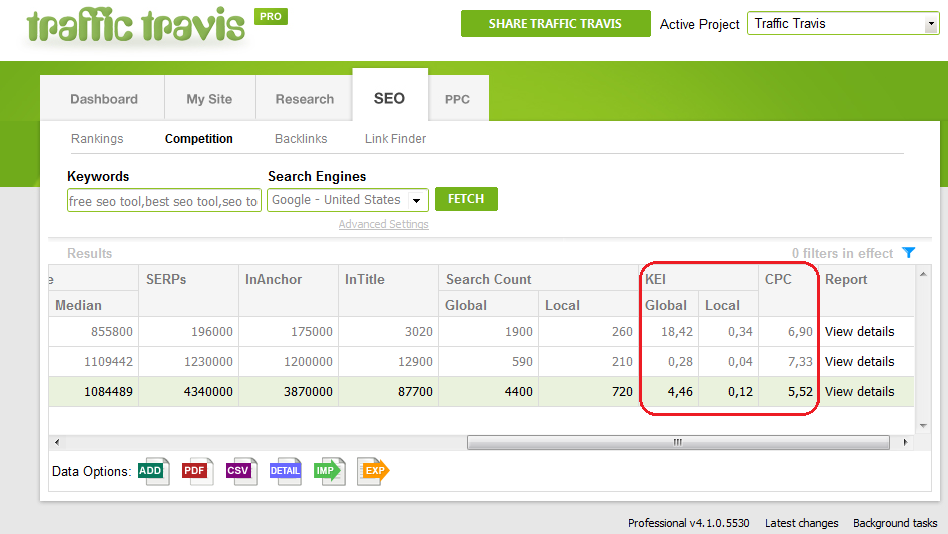This screenshot has height=534, width=948.
Task: Export results with the PDF icon
Action: [197, 471]
